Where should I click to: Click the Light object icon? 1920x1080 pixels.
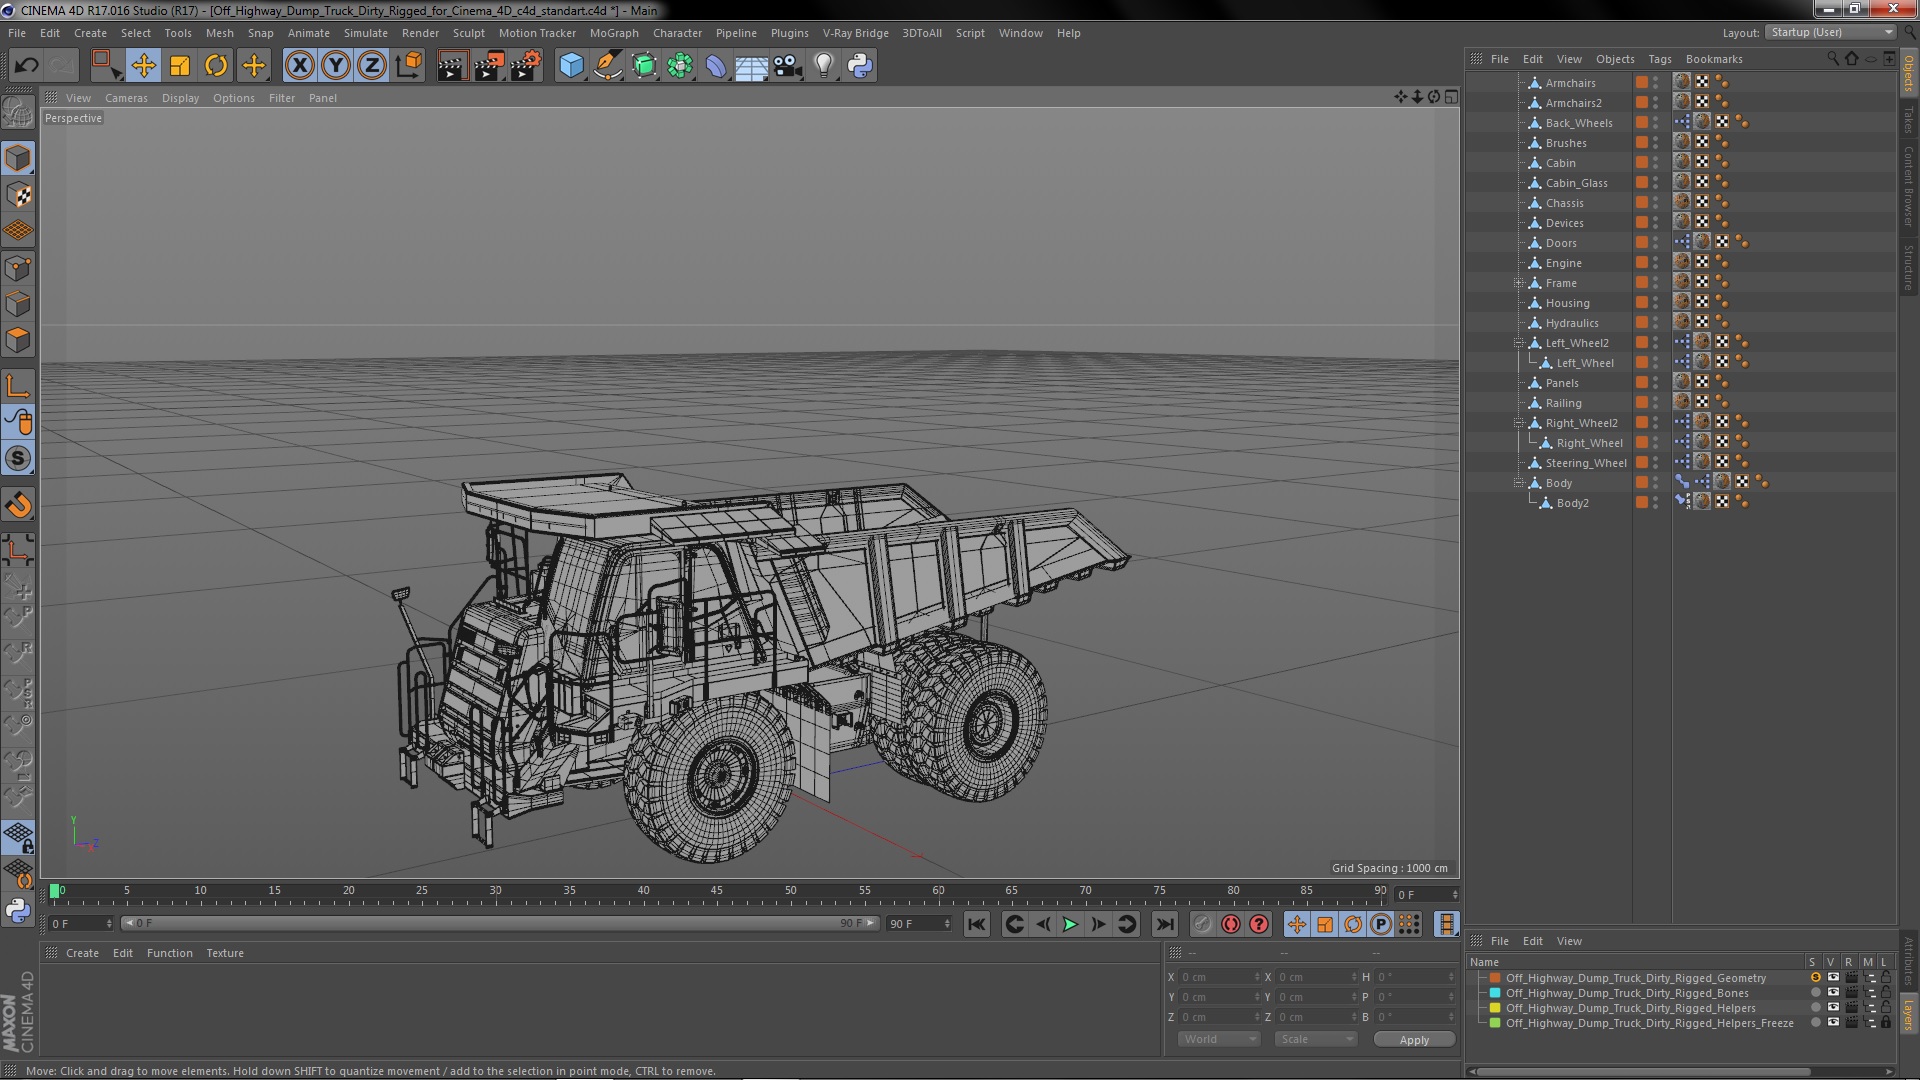[823, 66]
